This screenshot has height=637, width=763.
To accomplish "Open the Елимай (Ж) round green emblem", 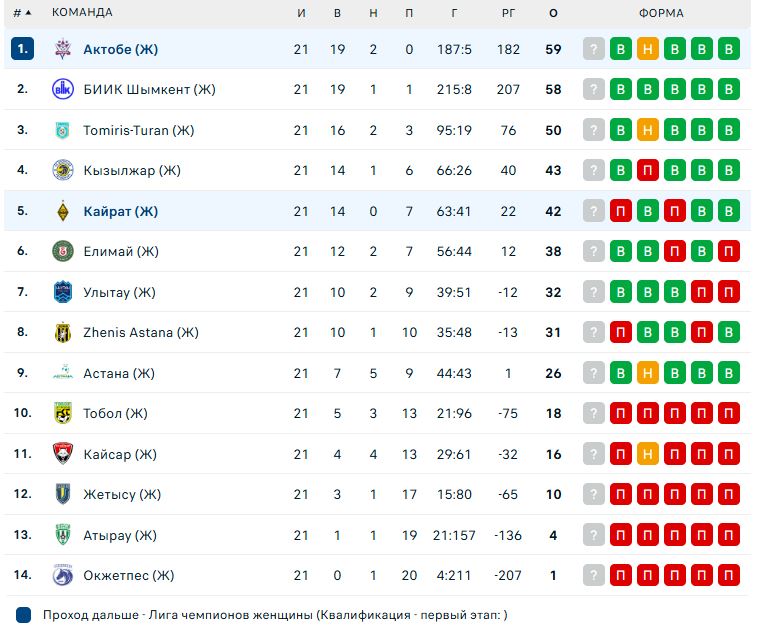I will 63,251.
